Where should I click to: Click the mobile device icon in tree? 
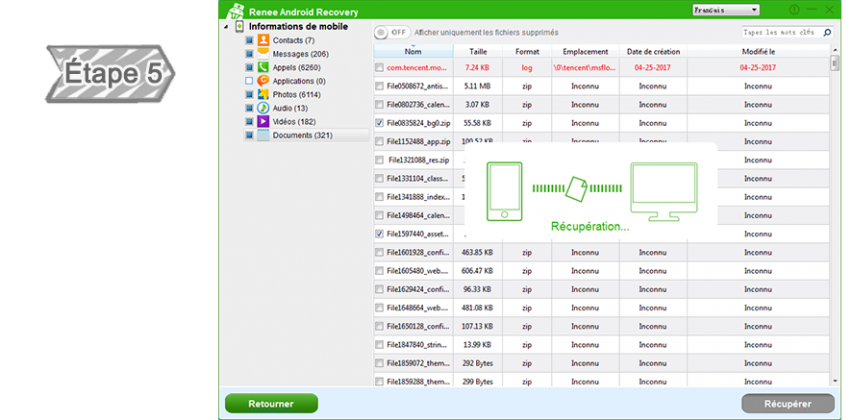pyautogui.click(x=239, y=27)
